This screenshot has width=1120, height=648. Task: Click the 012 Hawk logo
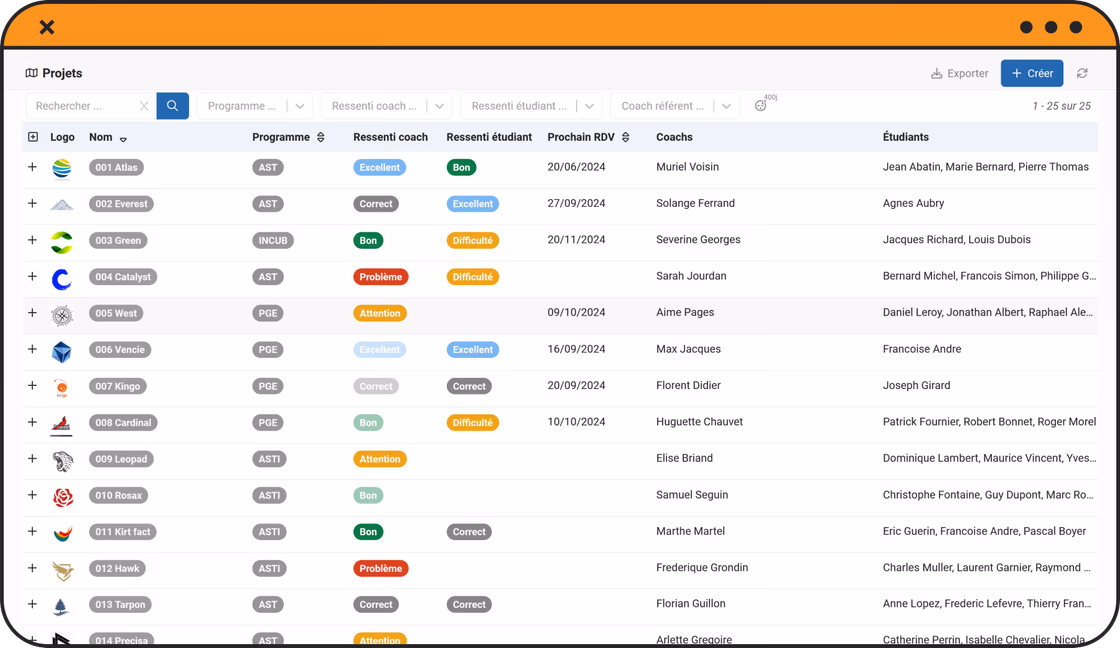(x=63, y=570)
